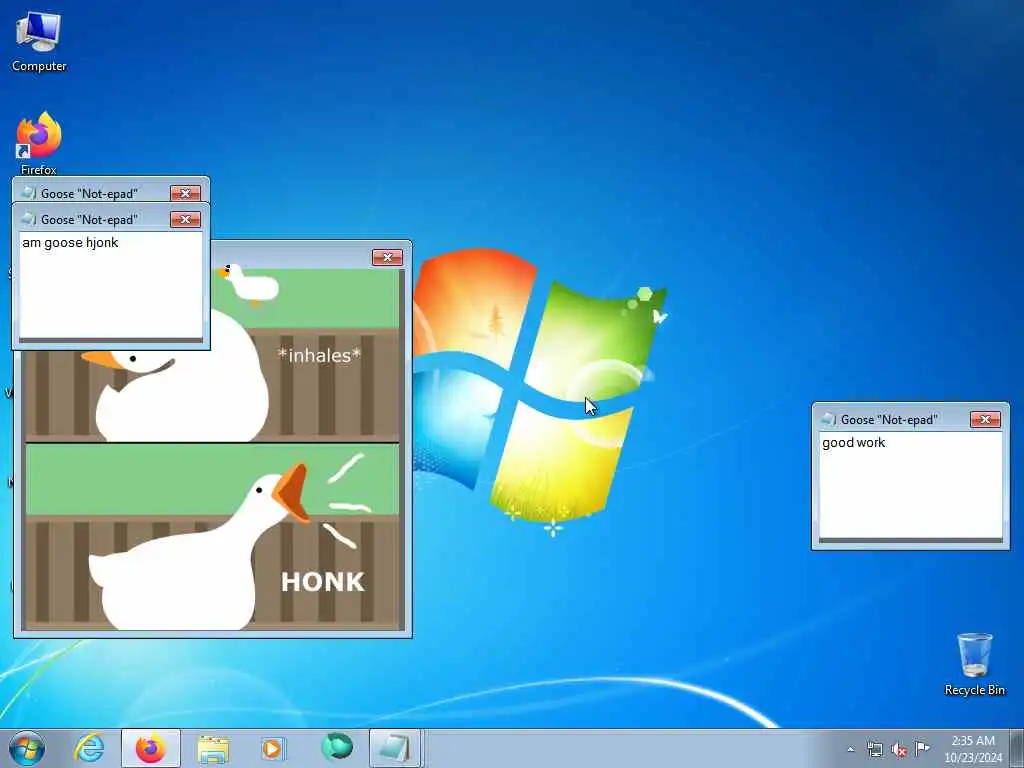Select the Firefox desktop shortcut

pos(39,144)
